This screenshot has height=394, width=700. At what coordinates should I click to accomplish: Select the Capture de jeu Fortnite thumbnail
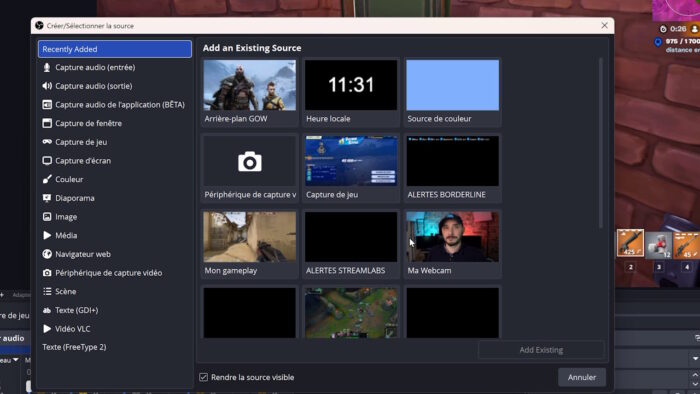point(351,161)
